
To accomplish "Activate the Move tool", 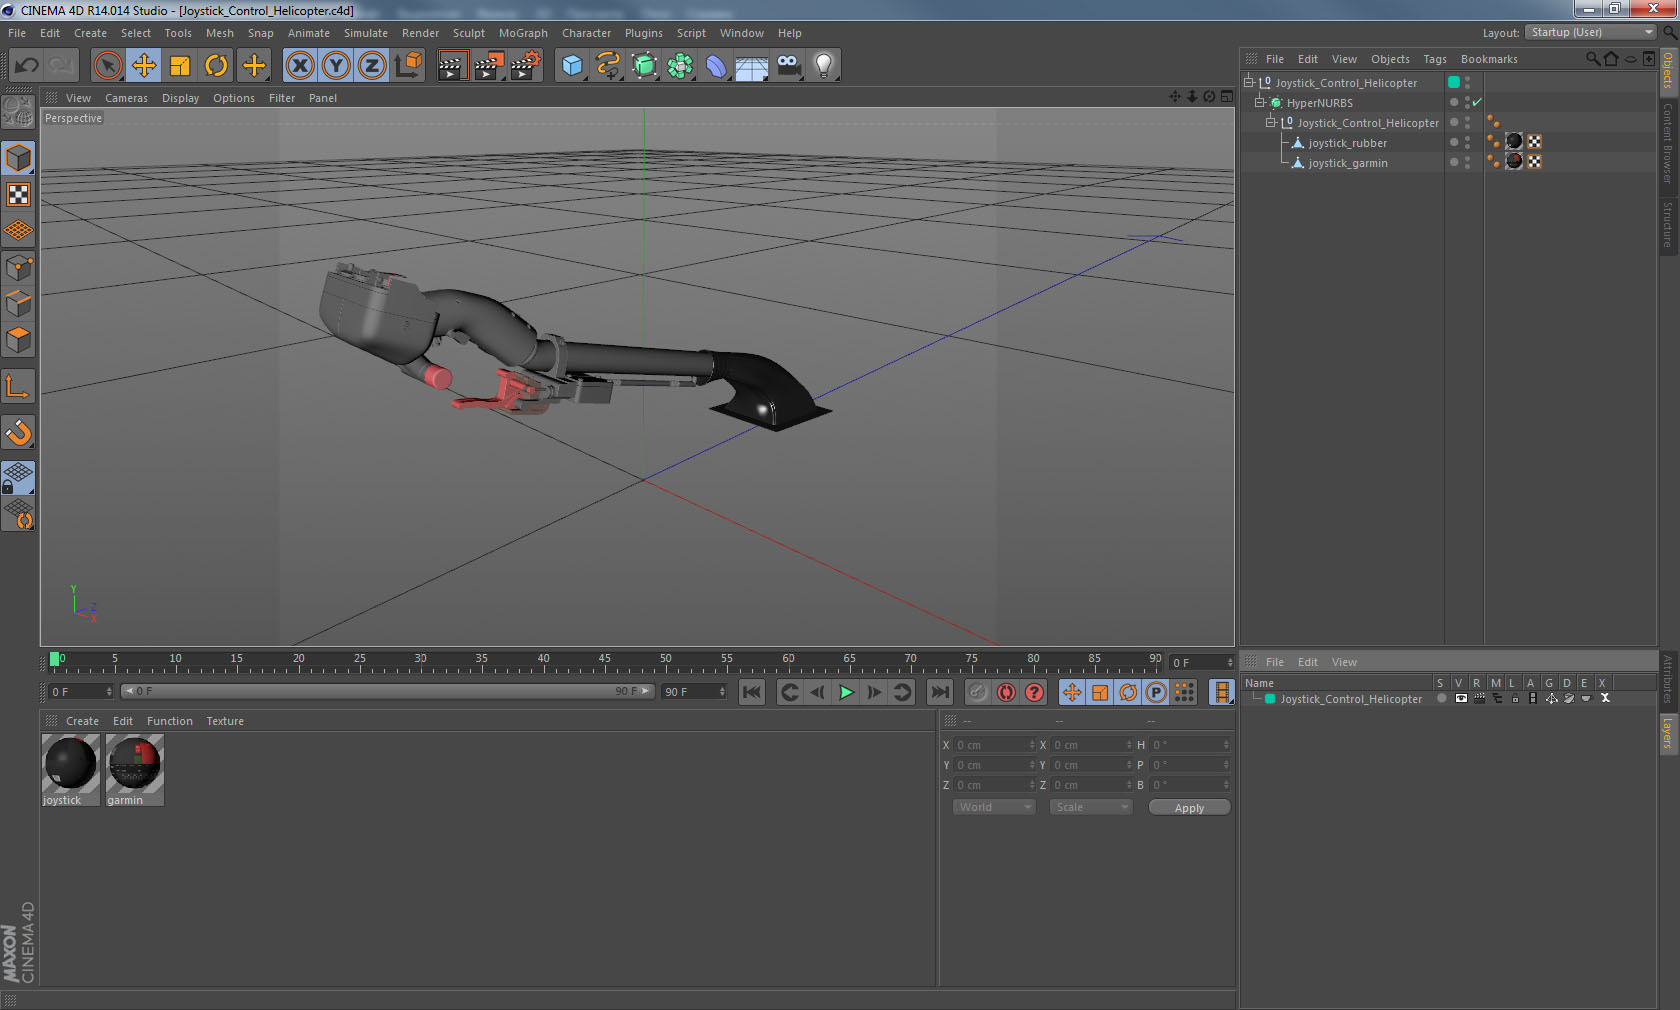I will [144, 66].
